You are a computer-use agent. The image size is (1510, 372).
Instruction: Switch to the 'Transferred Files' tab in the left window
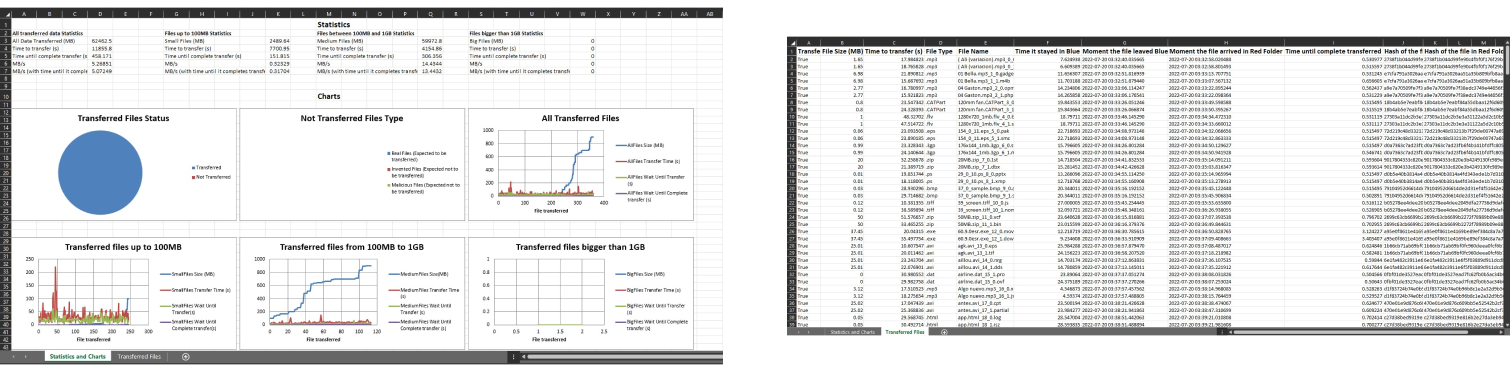tap(140, 357)
